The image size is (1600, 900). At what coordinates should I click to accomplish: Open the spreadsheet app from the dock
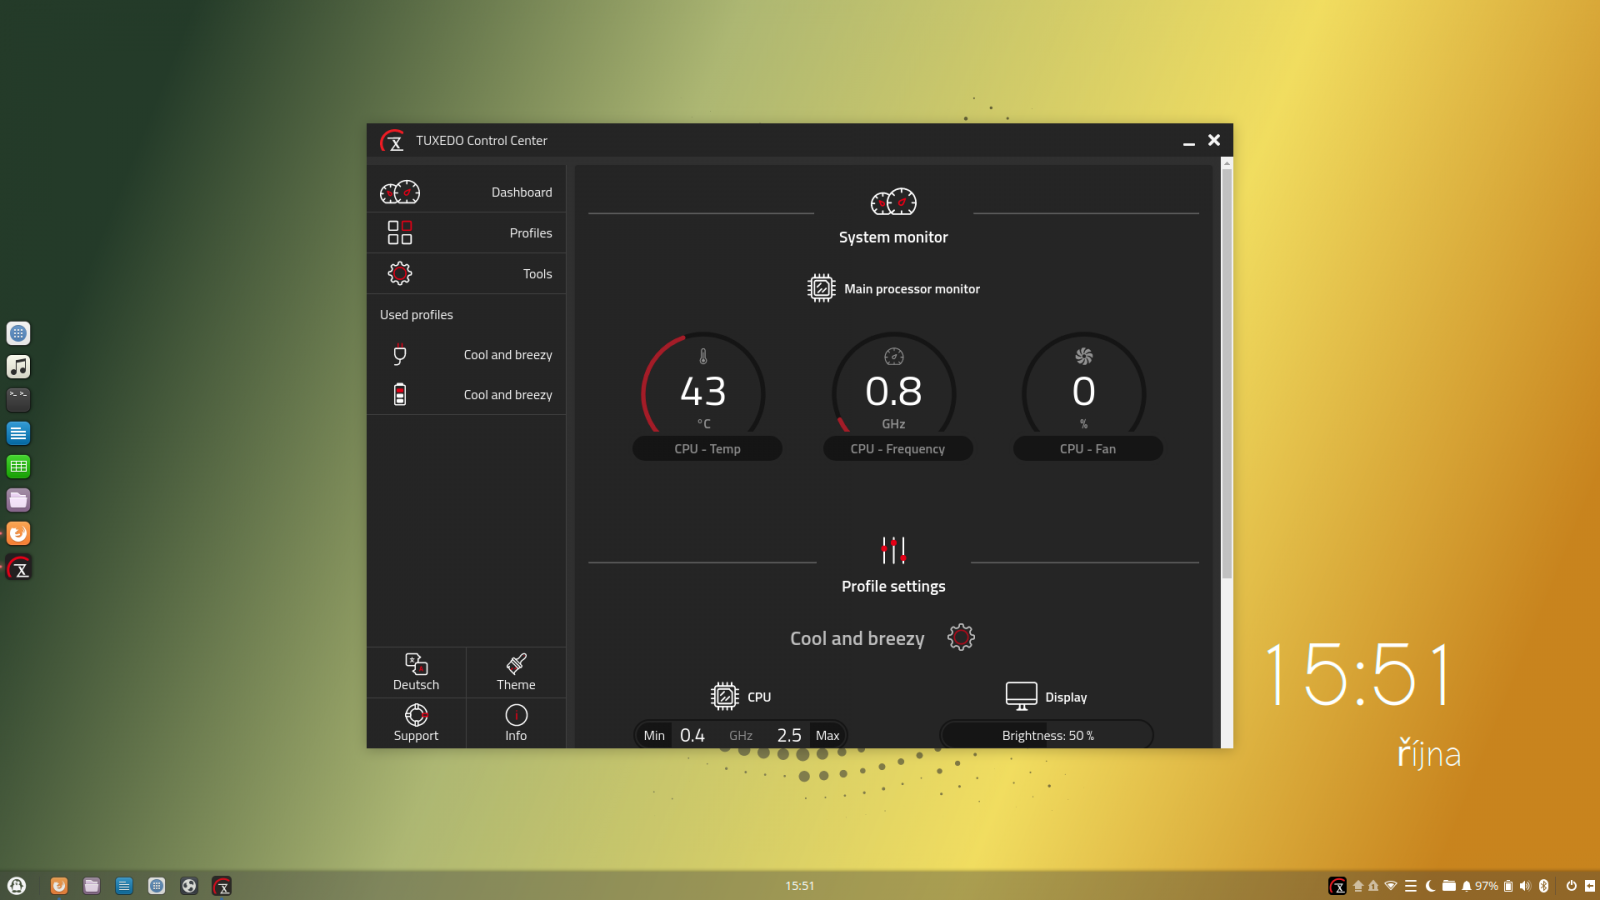click(x=18, y=466)
